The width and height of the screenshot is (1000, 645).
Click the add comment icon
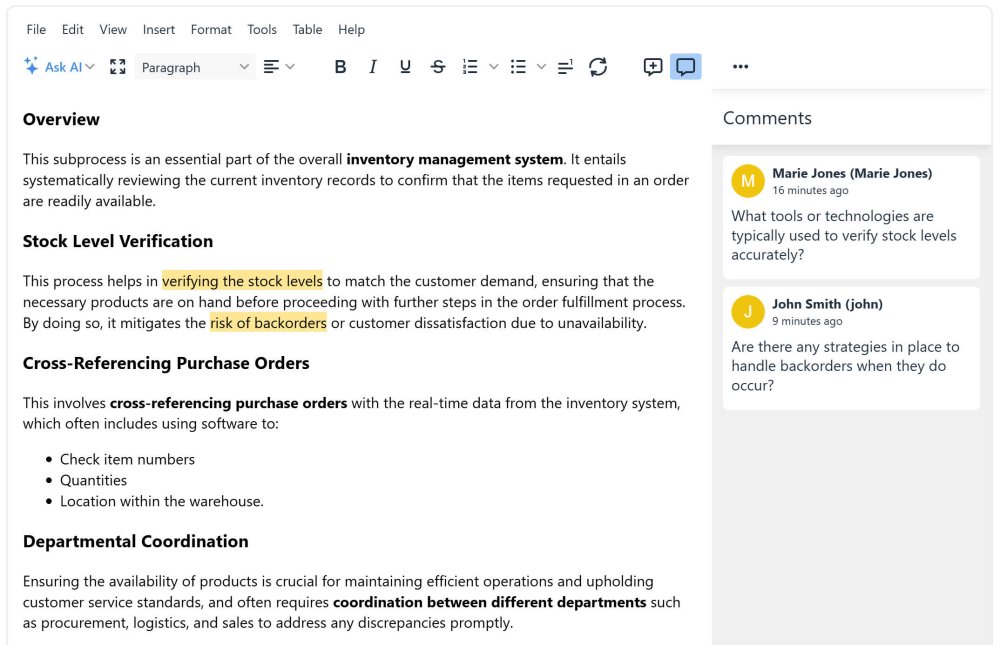652,67
